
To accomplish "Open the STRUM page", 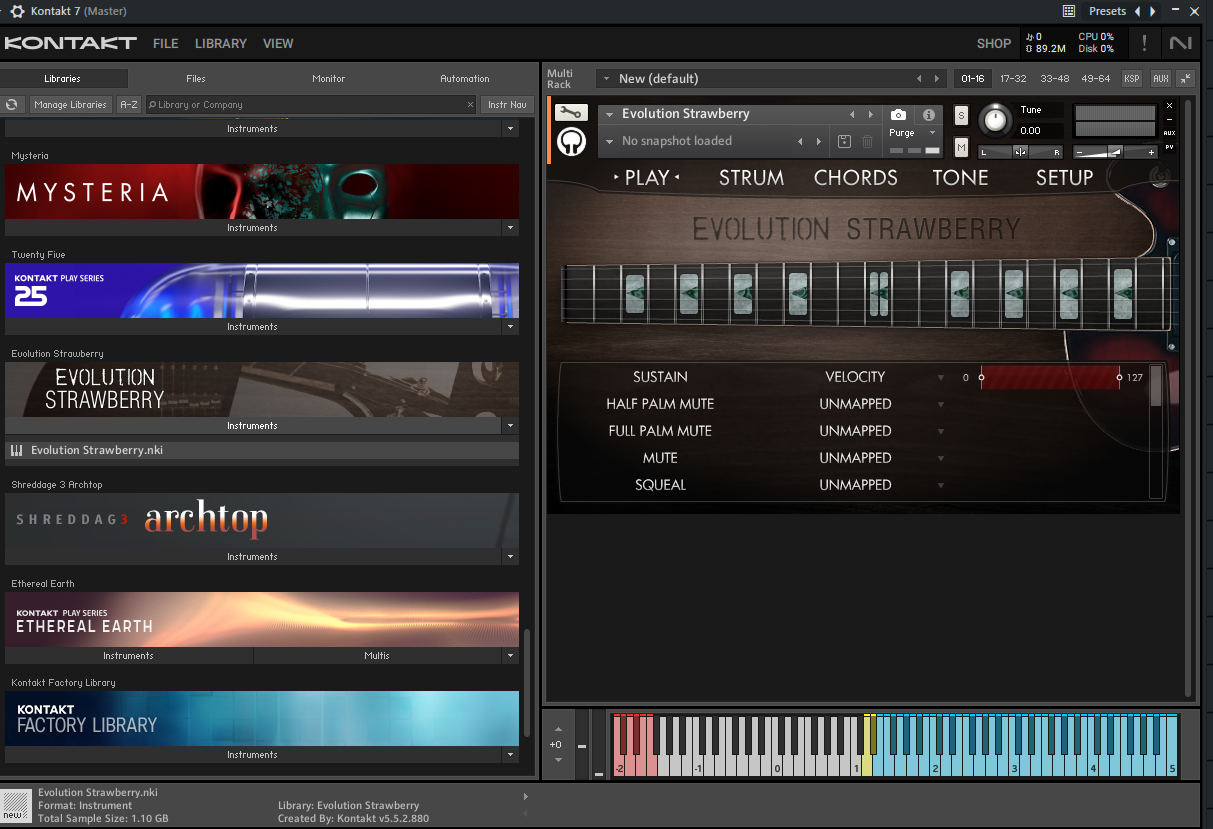I will point(751,177).
